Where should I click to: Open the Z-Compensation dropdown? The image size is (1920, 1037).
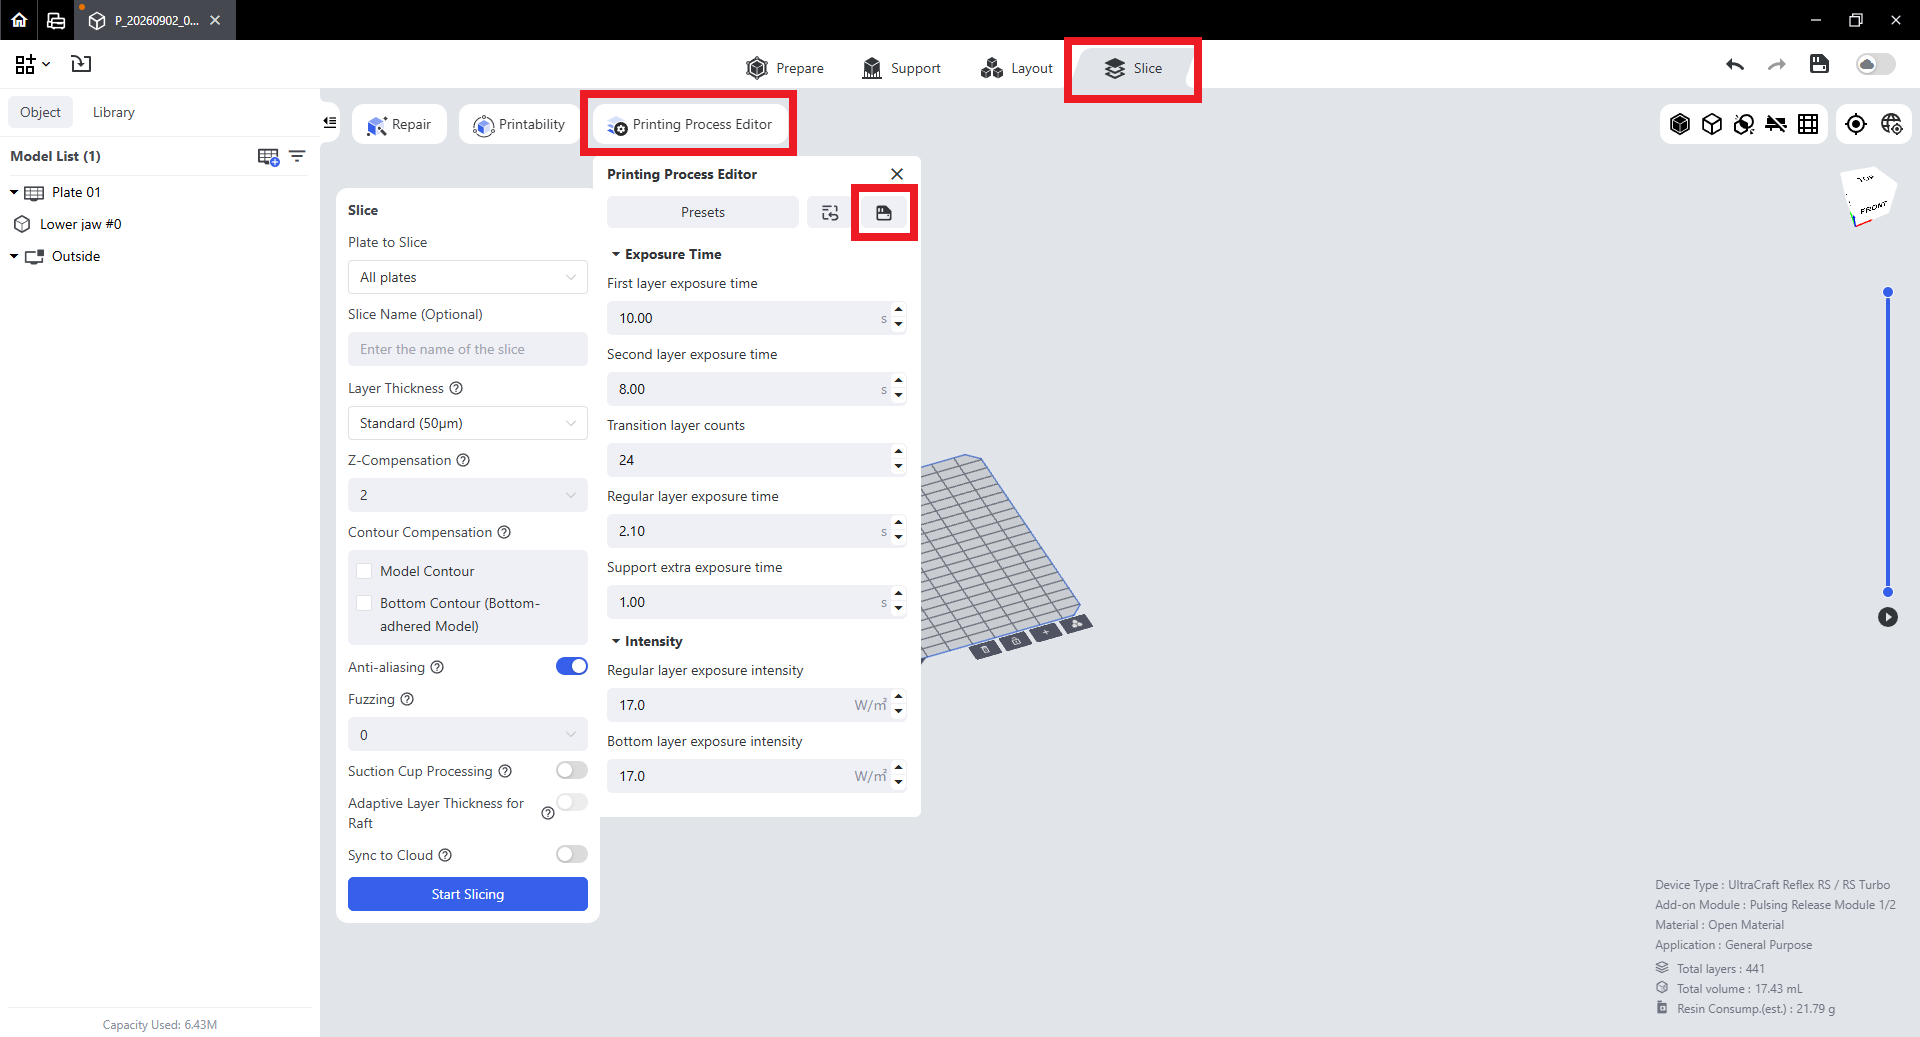[468, 495]
